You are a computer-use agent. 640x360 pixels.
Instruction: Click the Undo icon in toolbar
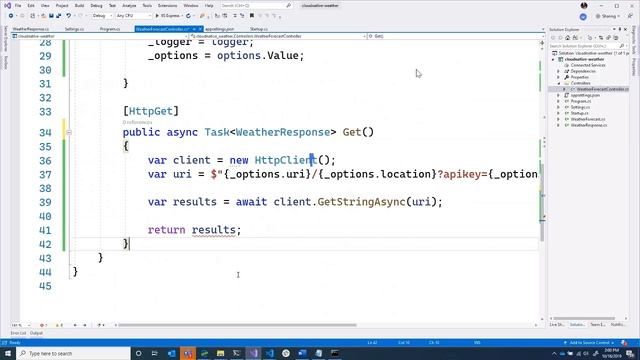69,16
